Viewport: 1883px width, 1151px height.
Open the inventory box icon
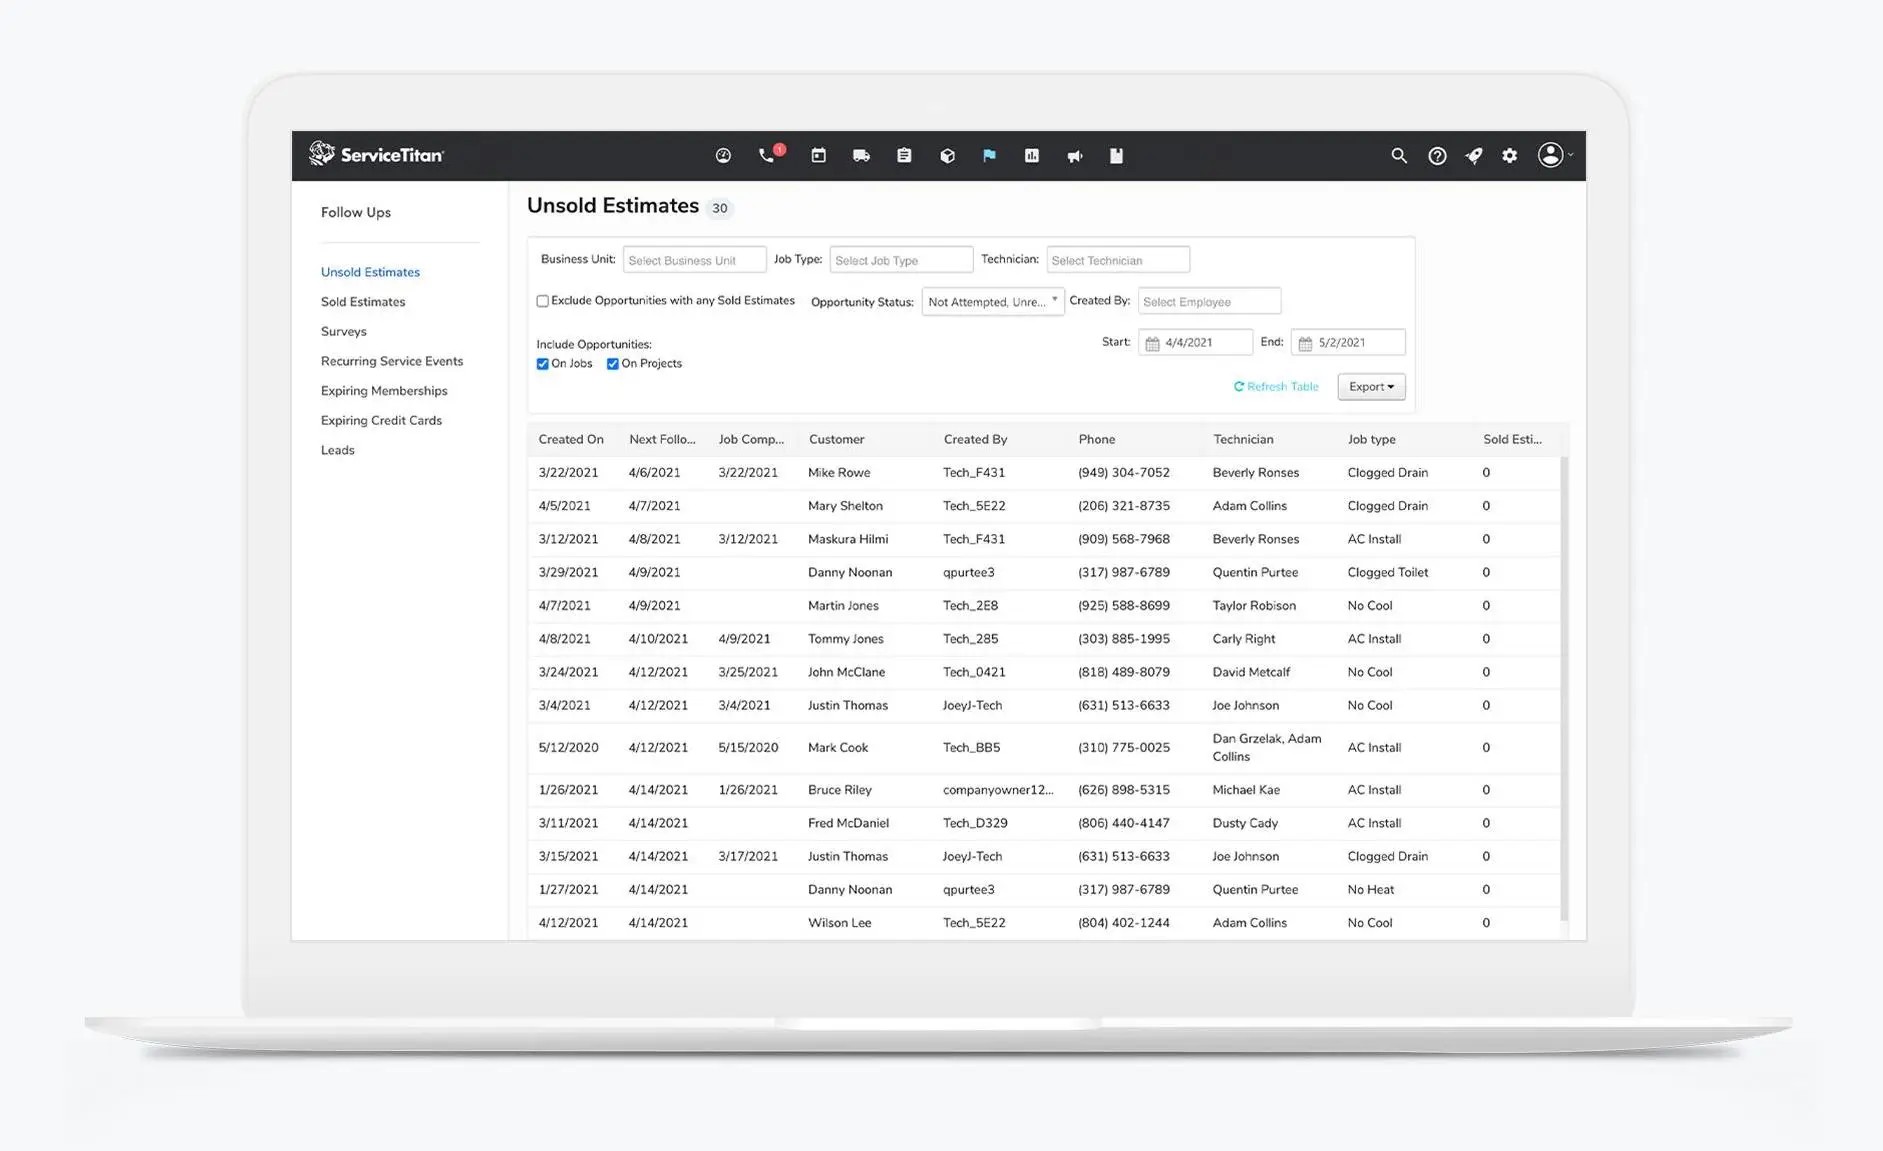click(x=947, y=156)
